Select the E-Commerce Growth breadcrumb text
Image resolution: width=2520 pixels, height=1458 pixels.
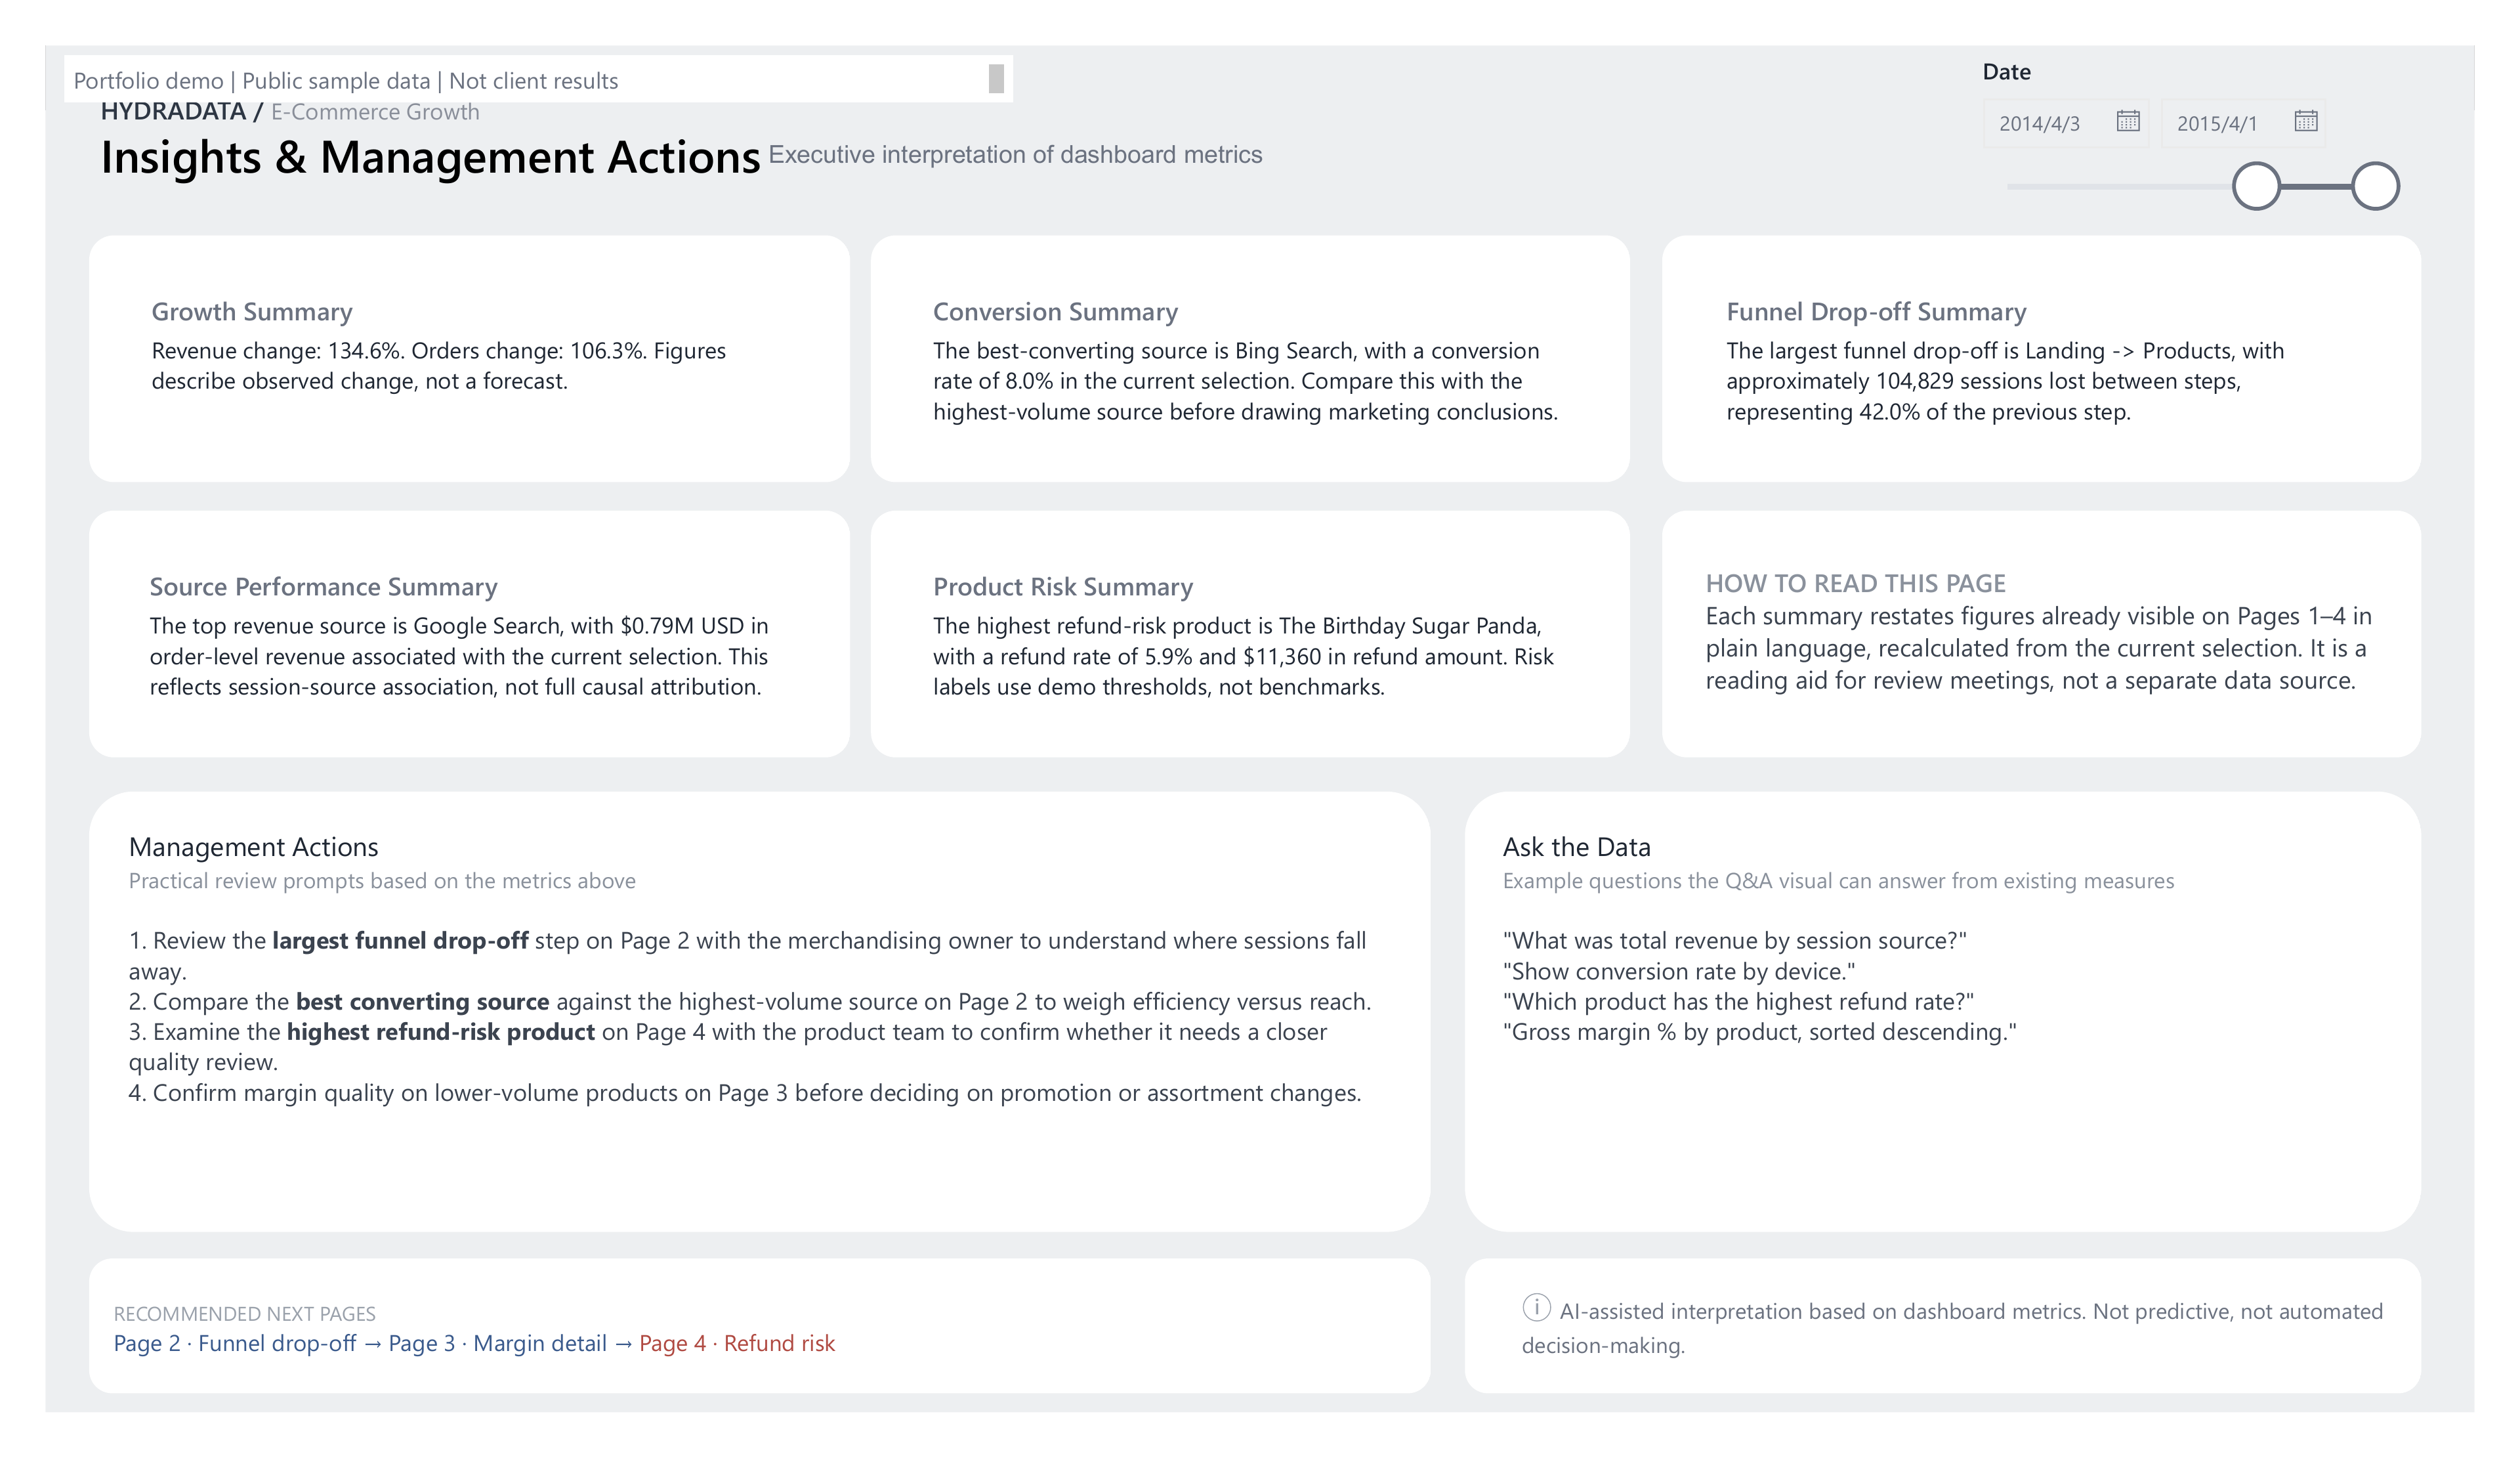coord(375,112)
